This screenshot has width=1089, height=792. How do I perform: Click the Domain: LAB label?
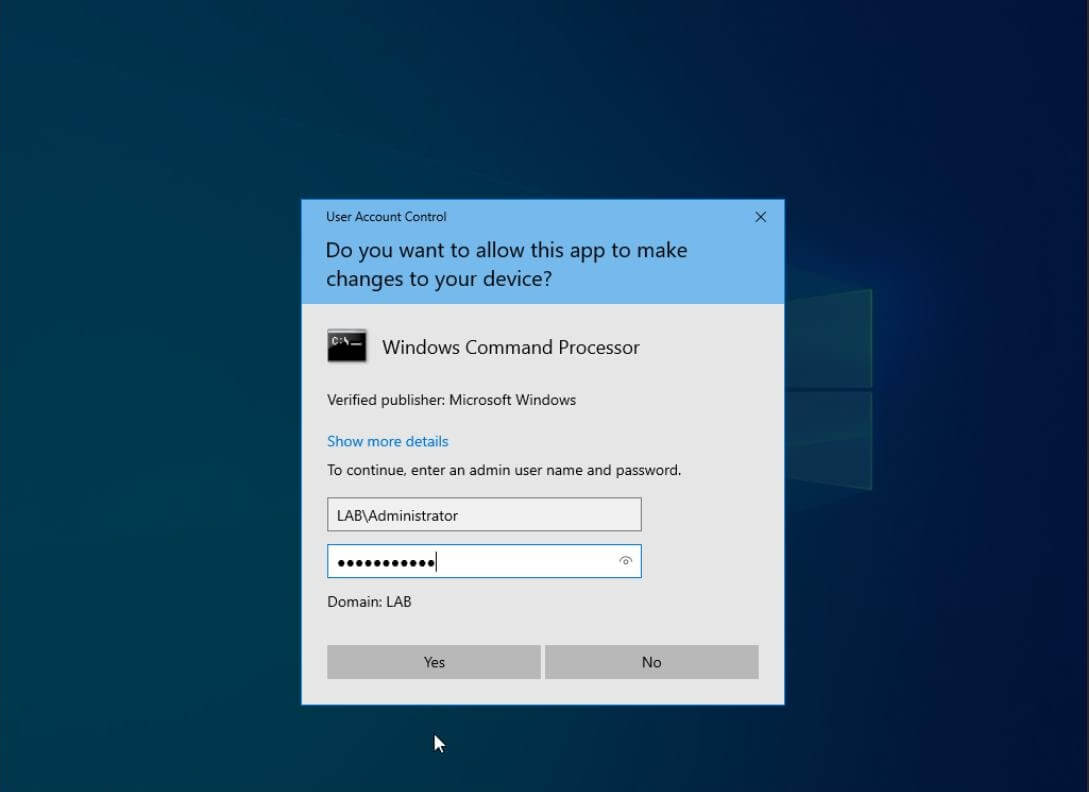tap(369, 602)
